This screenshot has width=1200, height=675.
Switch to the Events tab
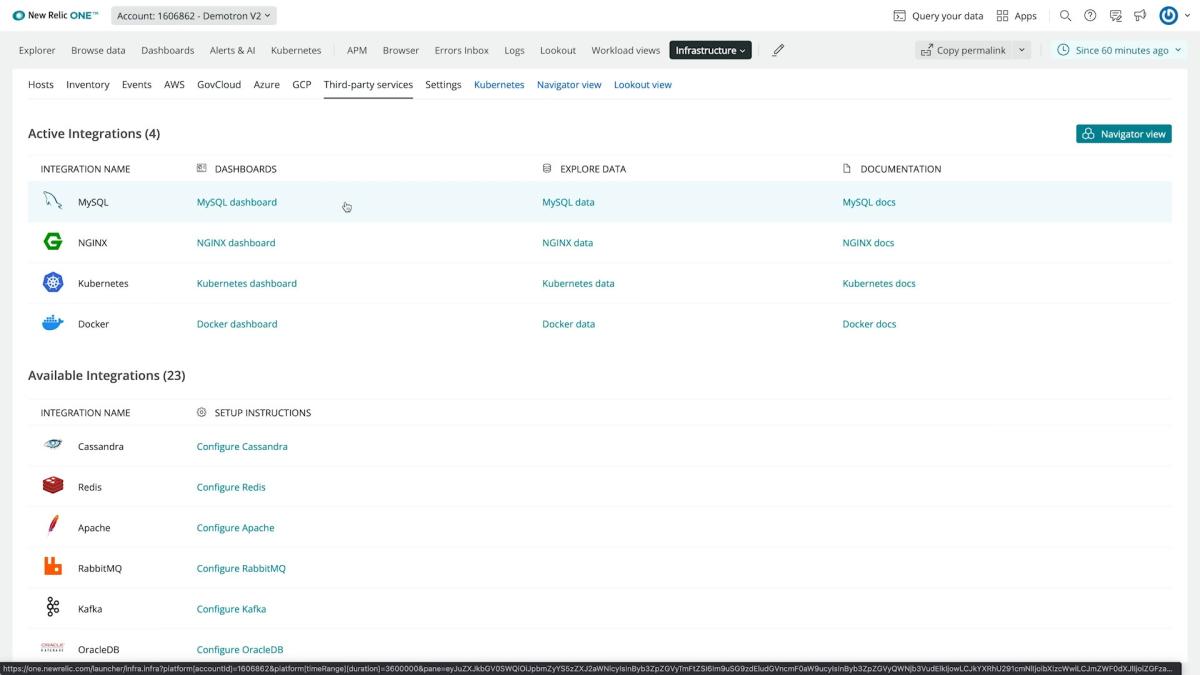137,85
